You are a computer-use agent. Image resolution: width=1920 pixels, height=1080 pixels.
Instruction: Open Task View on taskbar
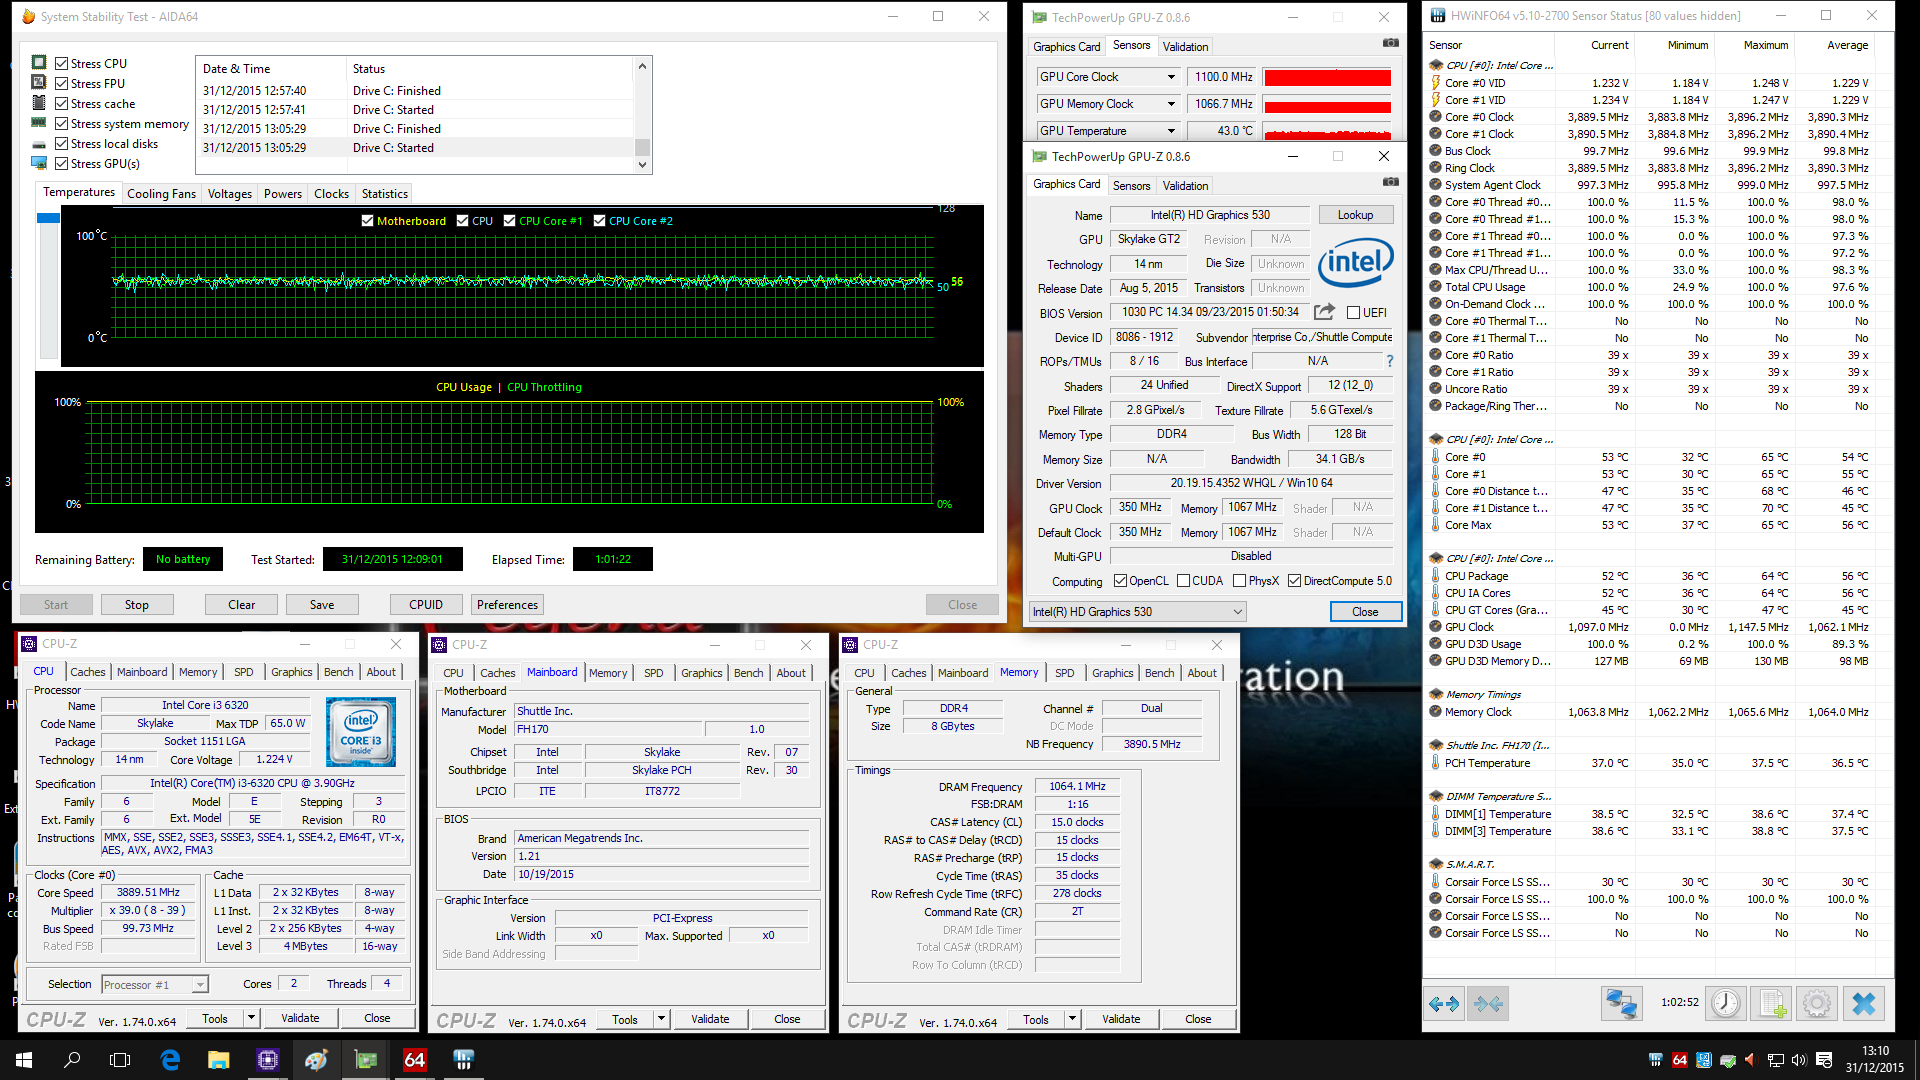120,1060
